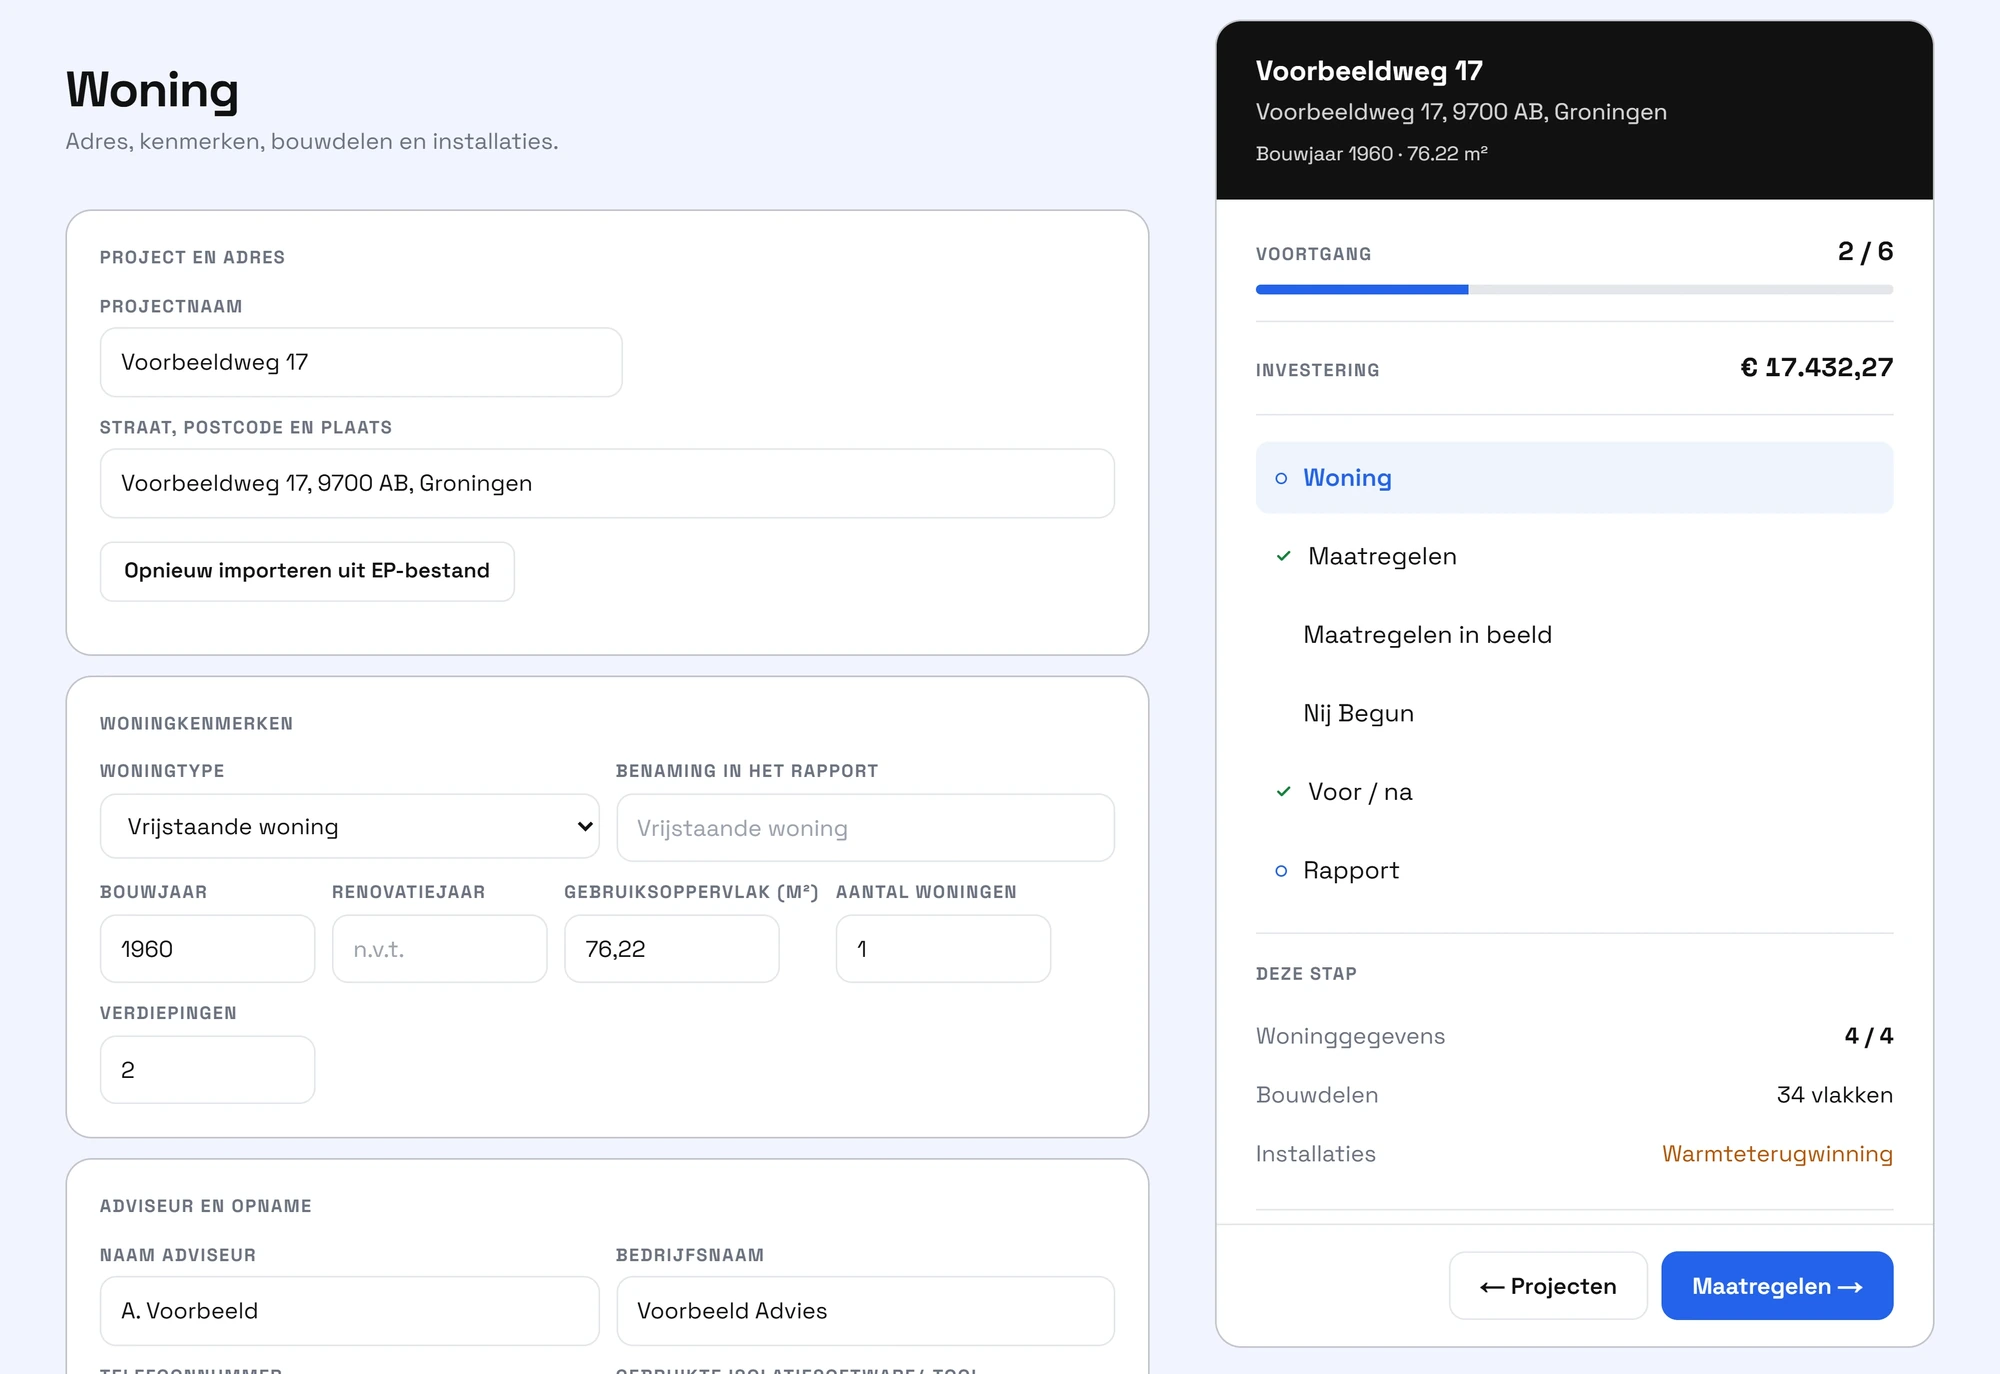Click the 'Woning' page heading

pos(152,90)
